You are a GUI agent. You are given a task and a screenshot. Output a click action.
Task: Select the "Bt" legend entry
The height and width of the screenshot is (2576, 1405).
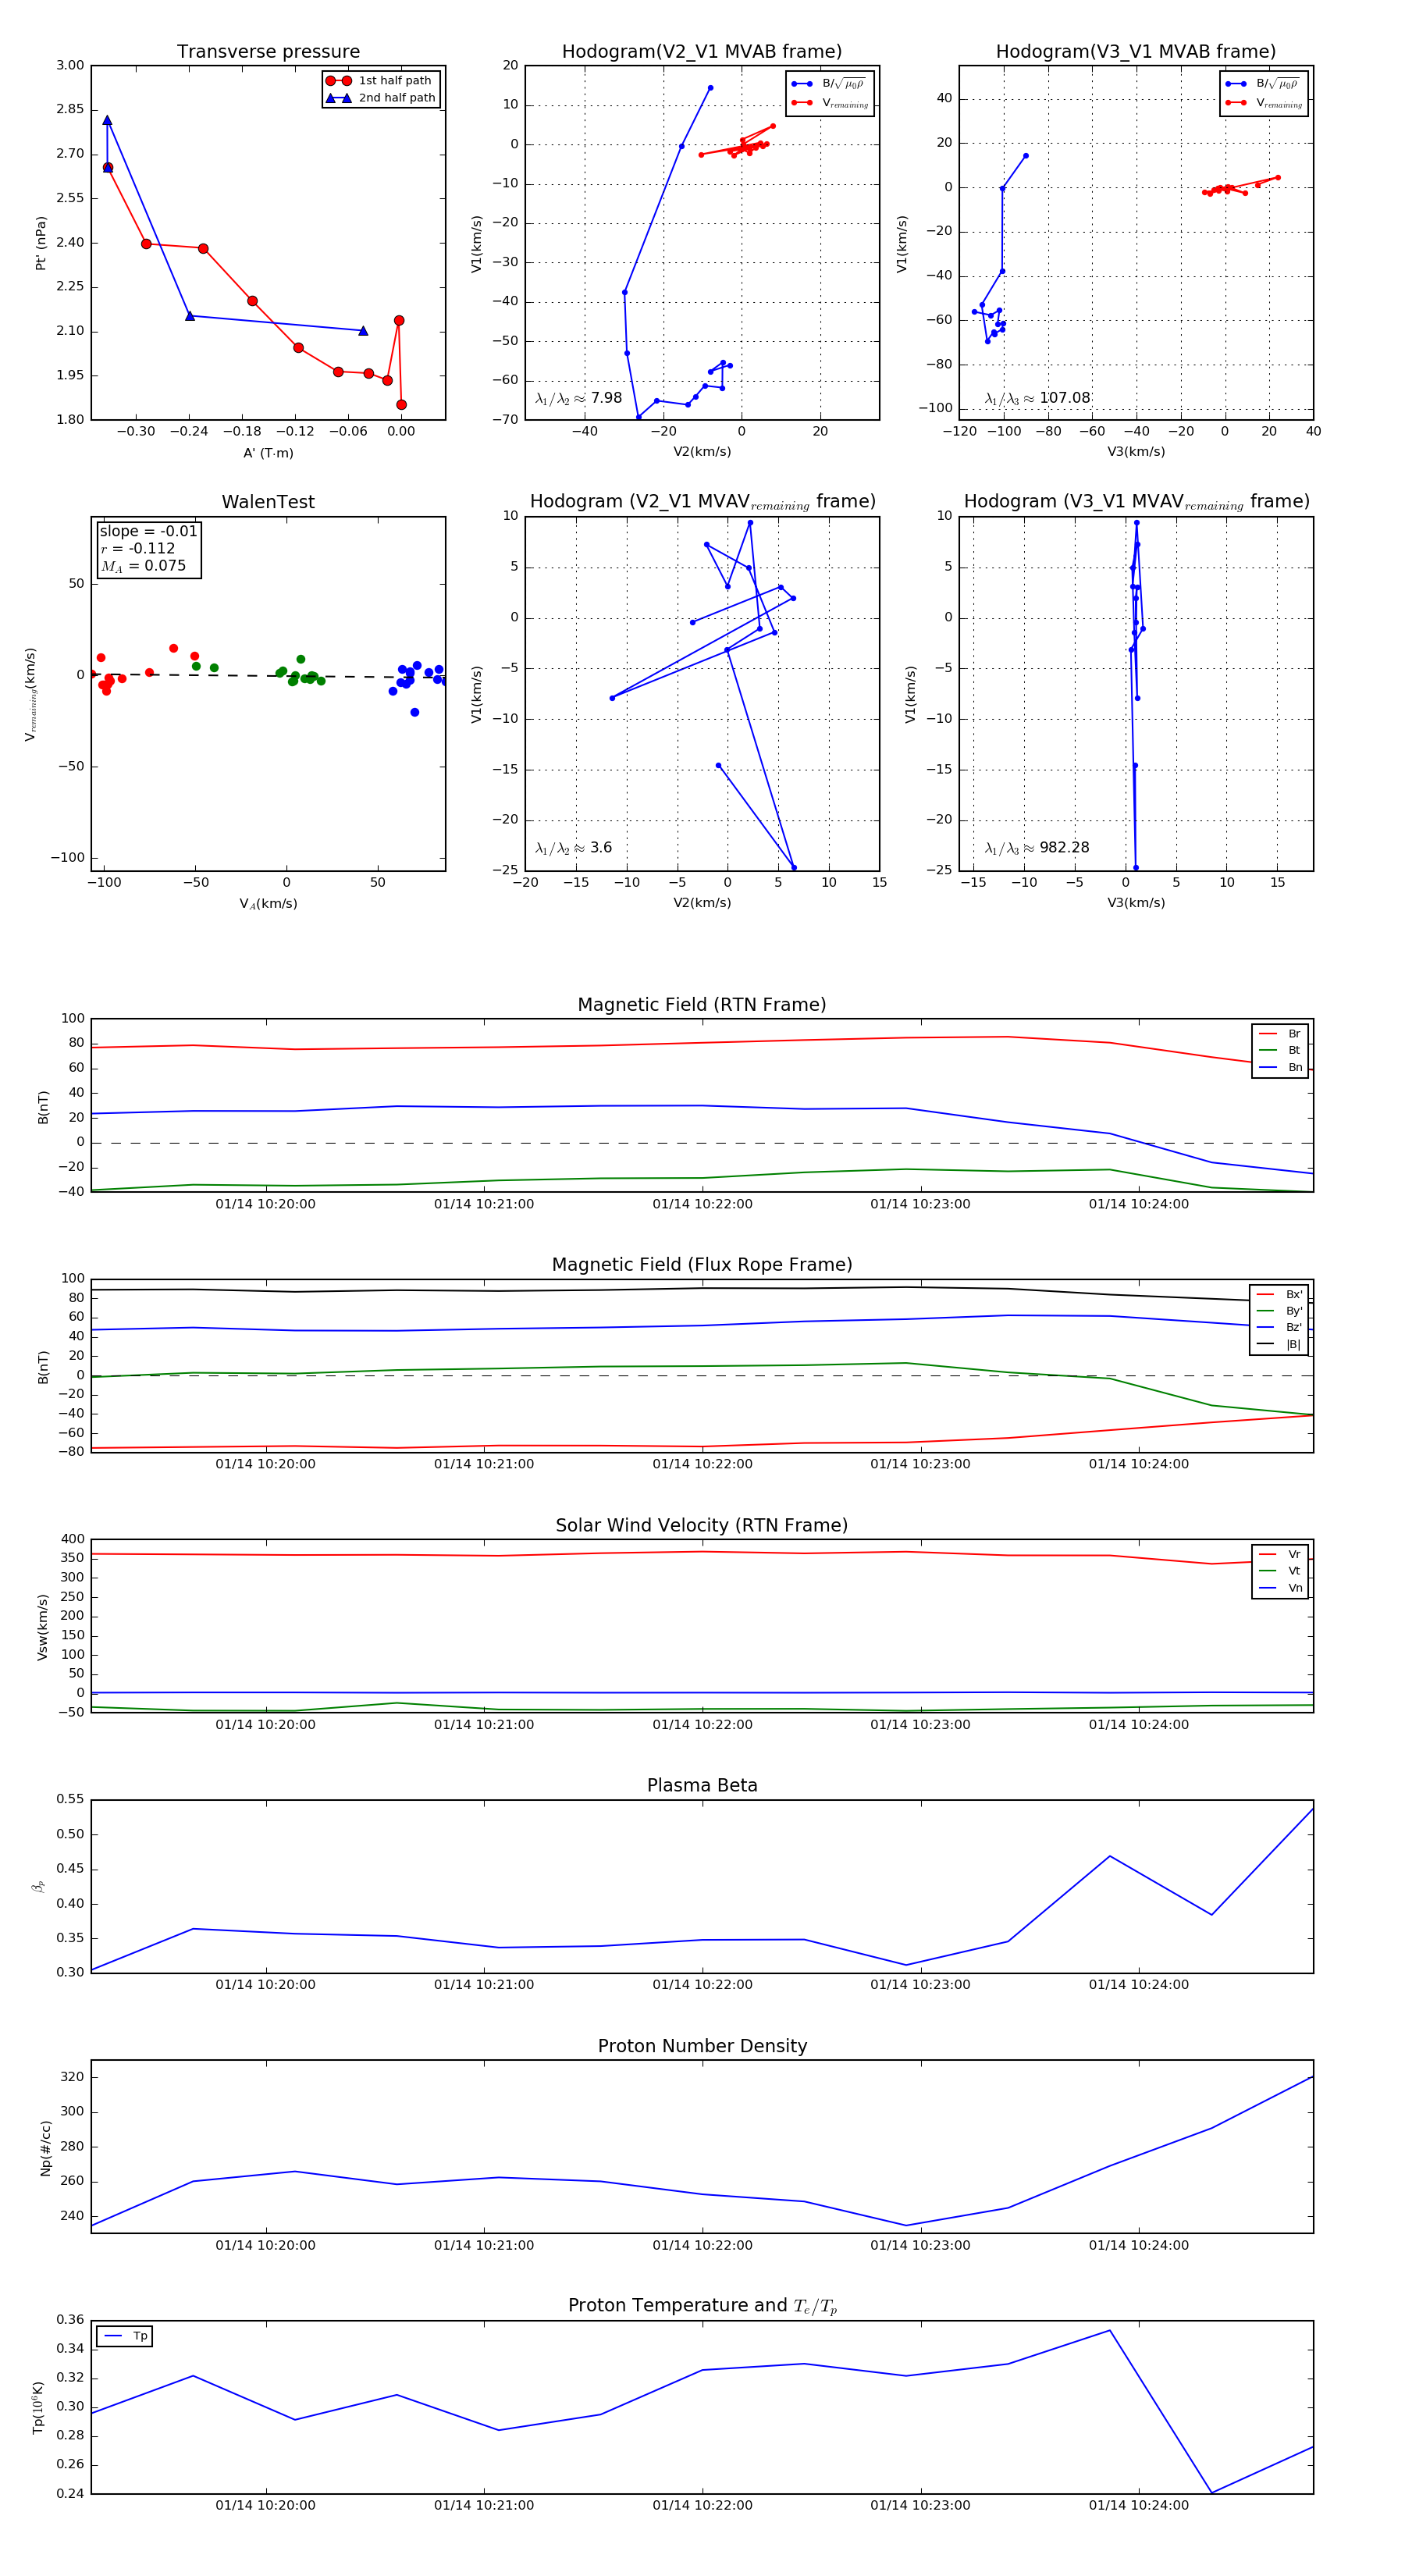(x=1282, y=1051)
